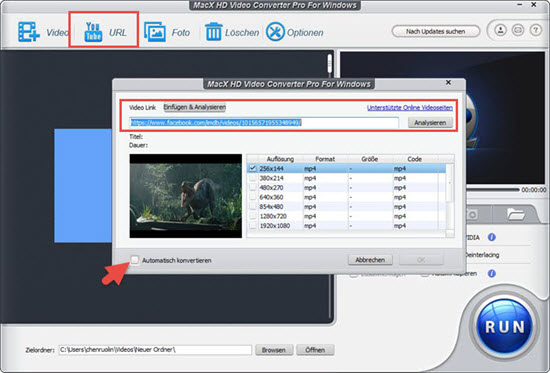This screenshot has width=550, height=373.
Task: Click the email icon at top right
Action: [x=518, y=30]
